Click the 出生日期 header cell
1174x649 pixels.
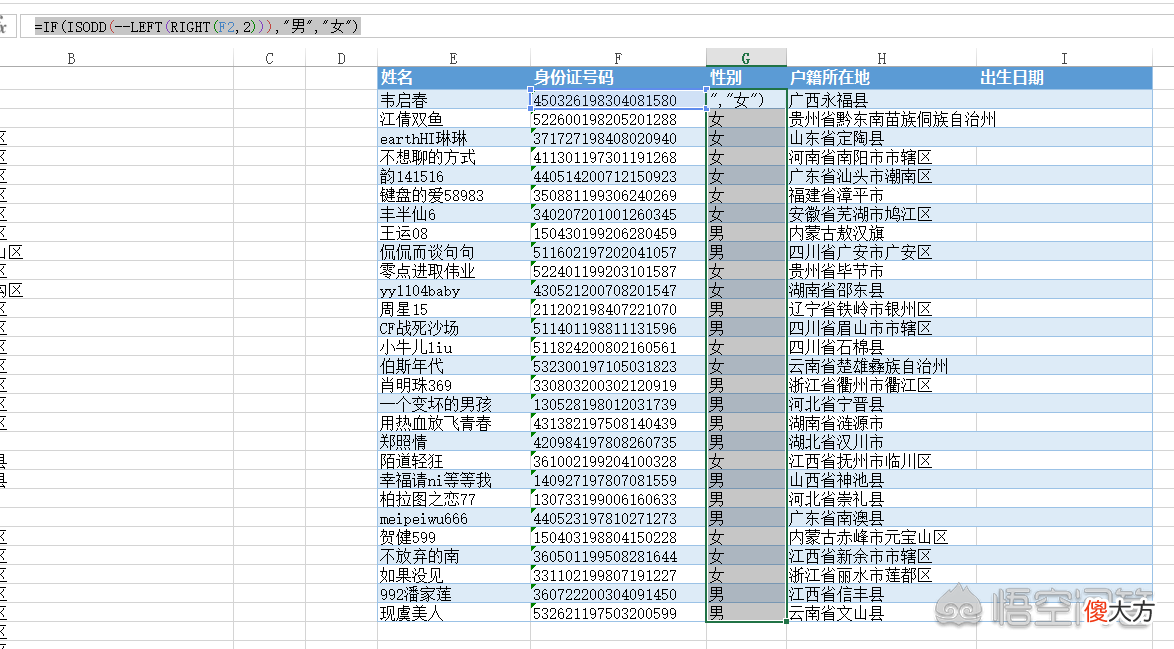[x=1064, y=77]
